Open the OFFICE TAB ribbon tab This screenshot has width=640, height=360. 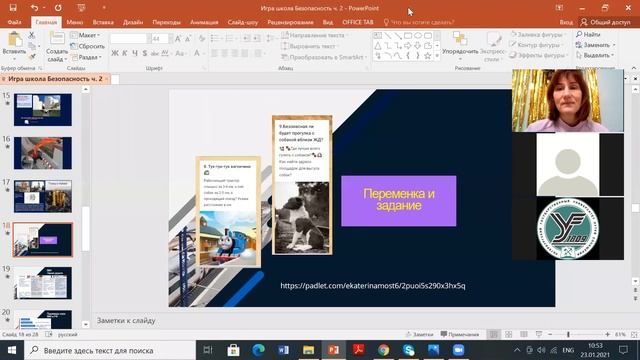pyautogui.click(x=358, y=22)
